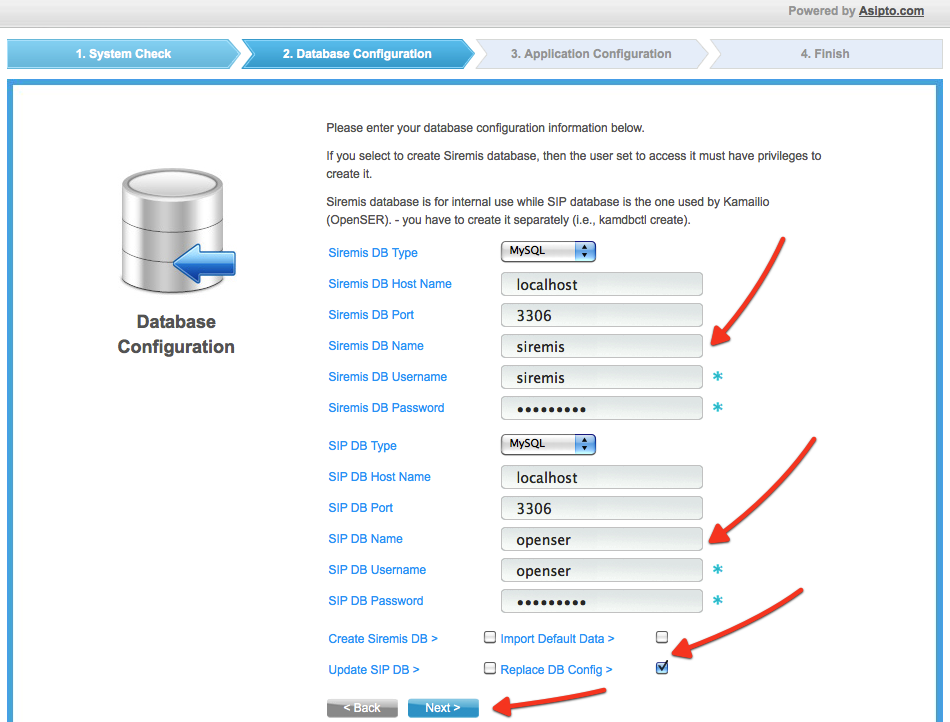Focus the Siremis DB Host Name field
The height and width of the screenshot is (722, 950).
602,284
